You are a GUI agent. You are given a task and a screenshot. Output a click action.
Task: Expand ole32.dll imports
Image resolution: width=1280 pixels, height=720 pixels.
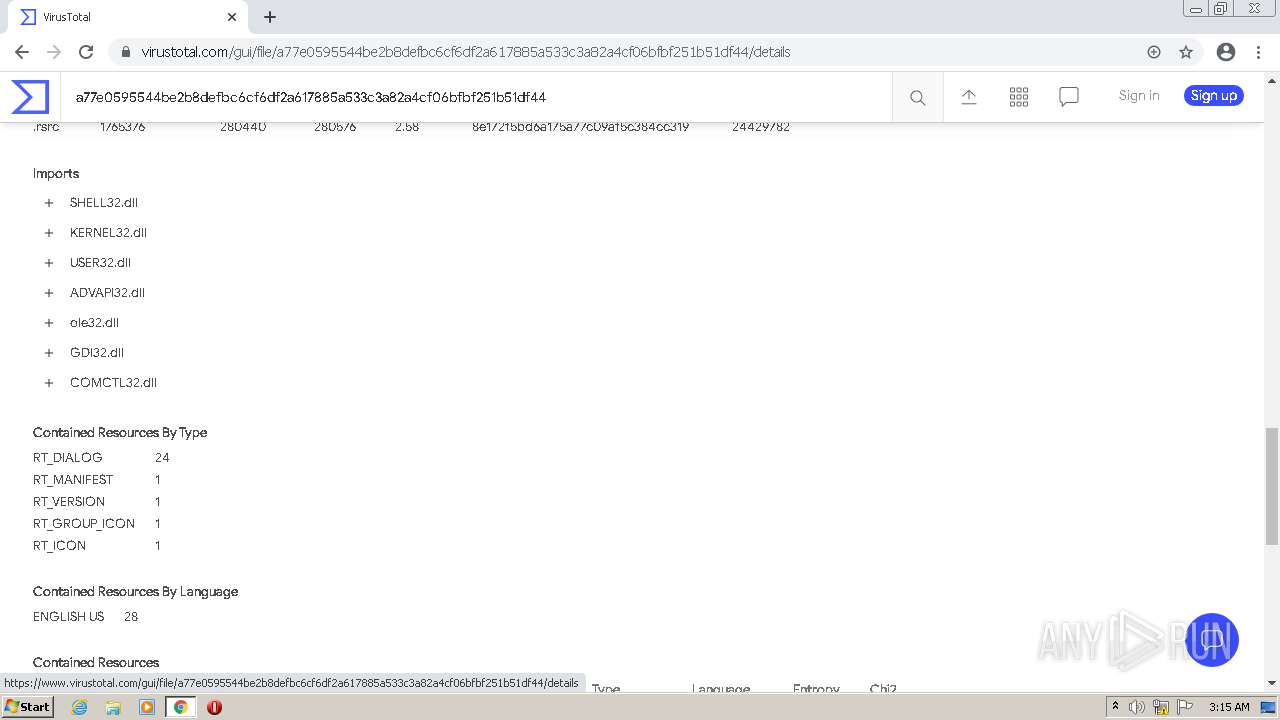point(48,323)
